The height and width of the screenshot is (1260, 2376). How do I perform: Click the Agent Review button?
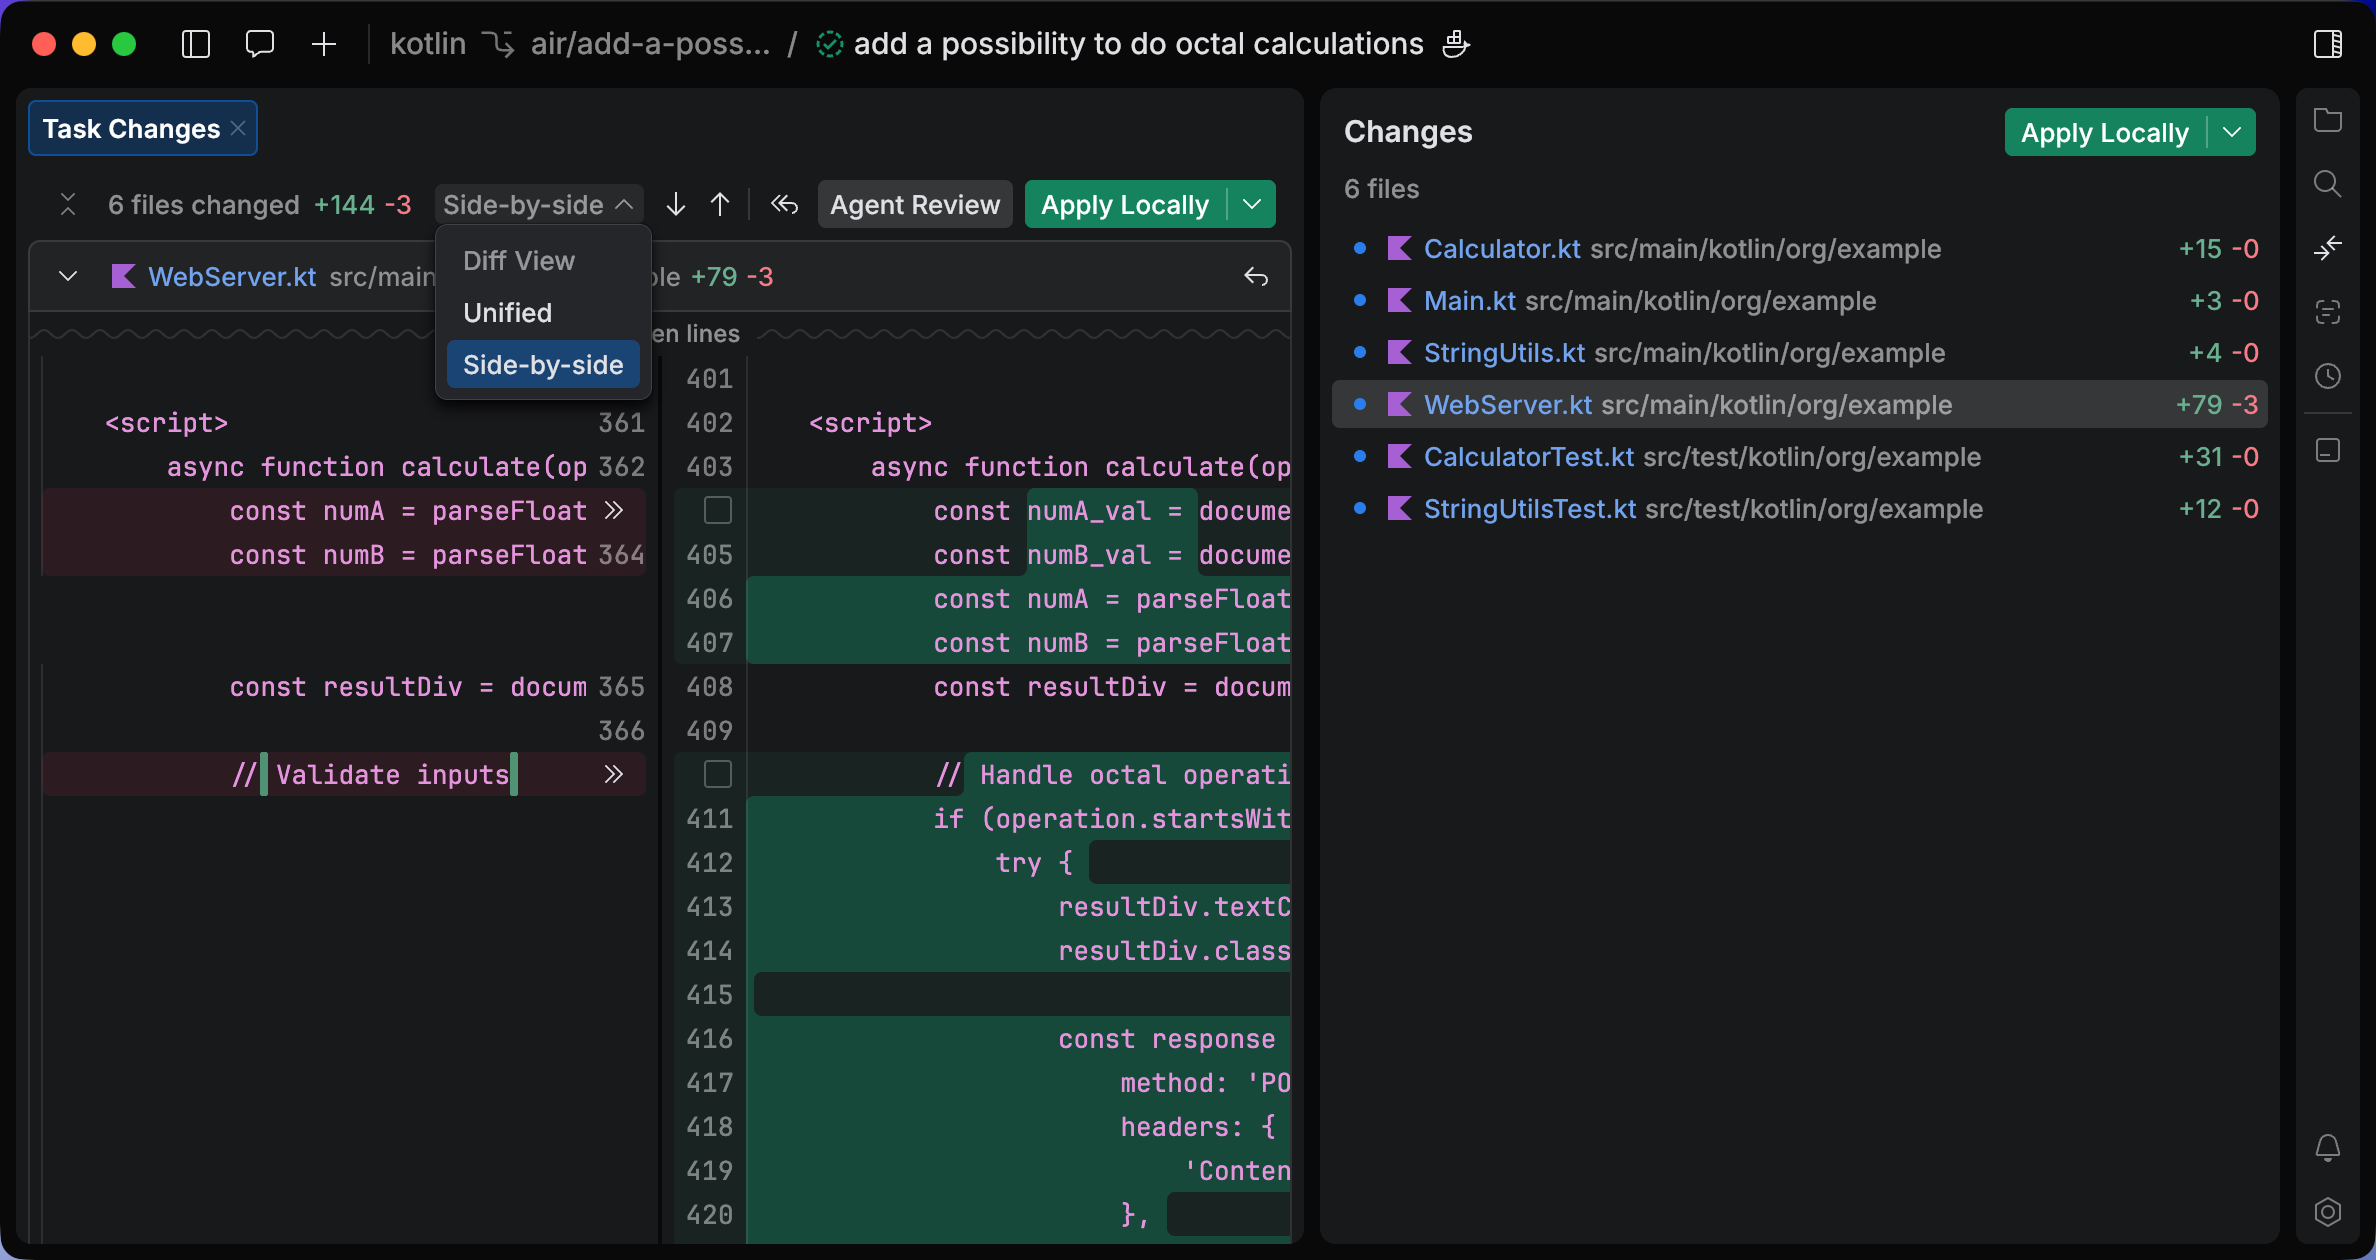click(914, 205)
